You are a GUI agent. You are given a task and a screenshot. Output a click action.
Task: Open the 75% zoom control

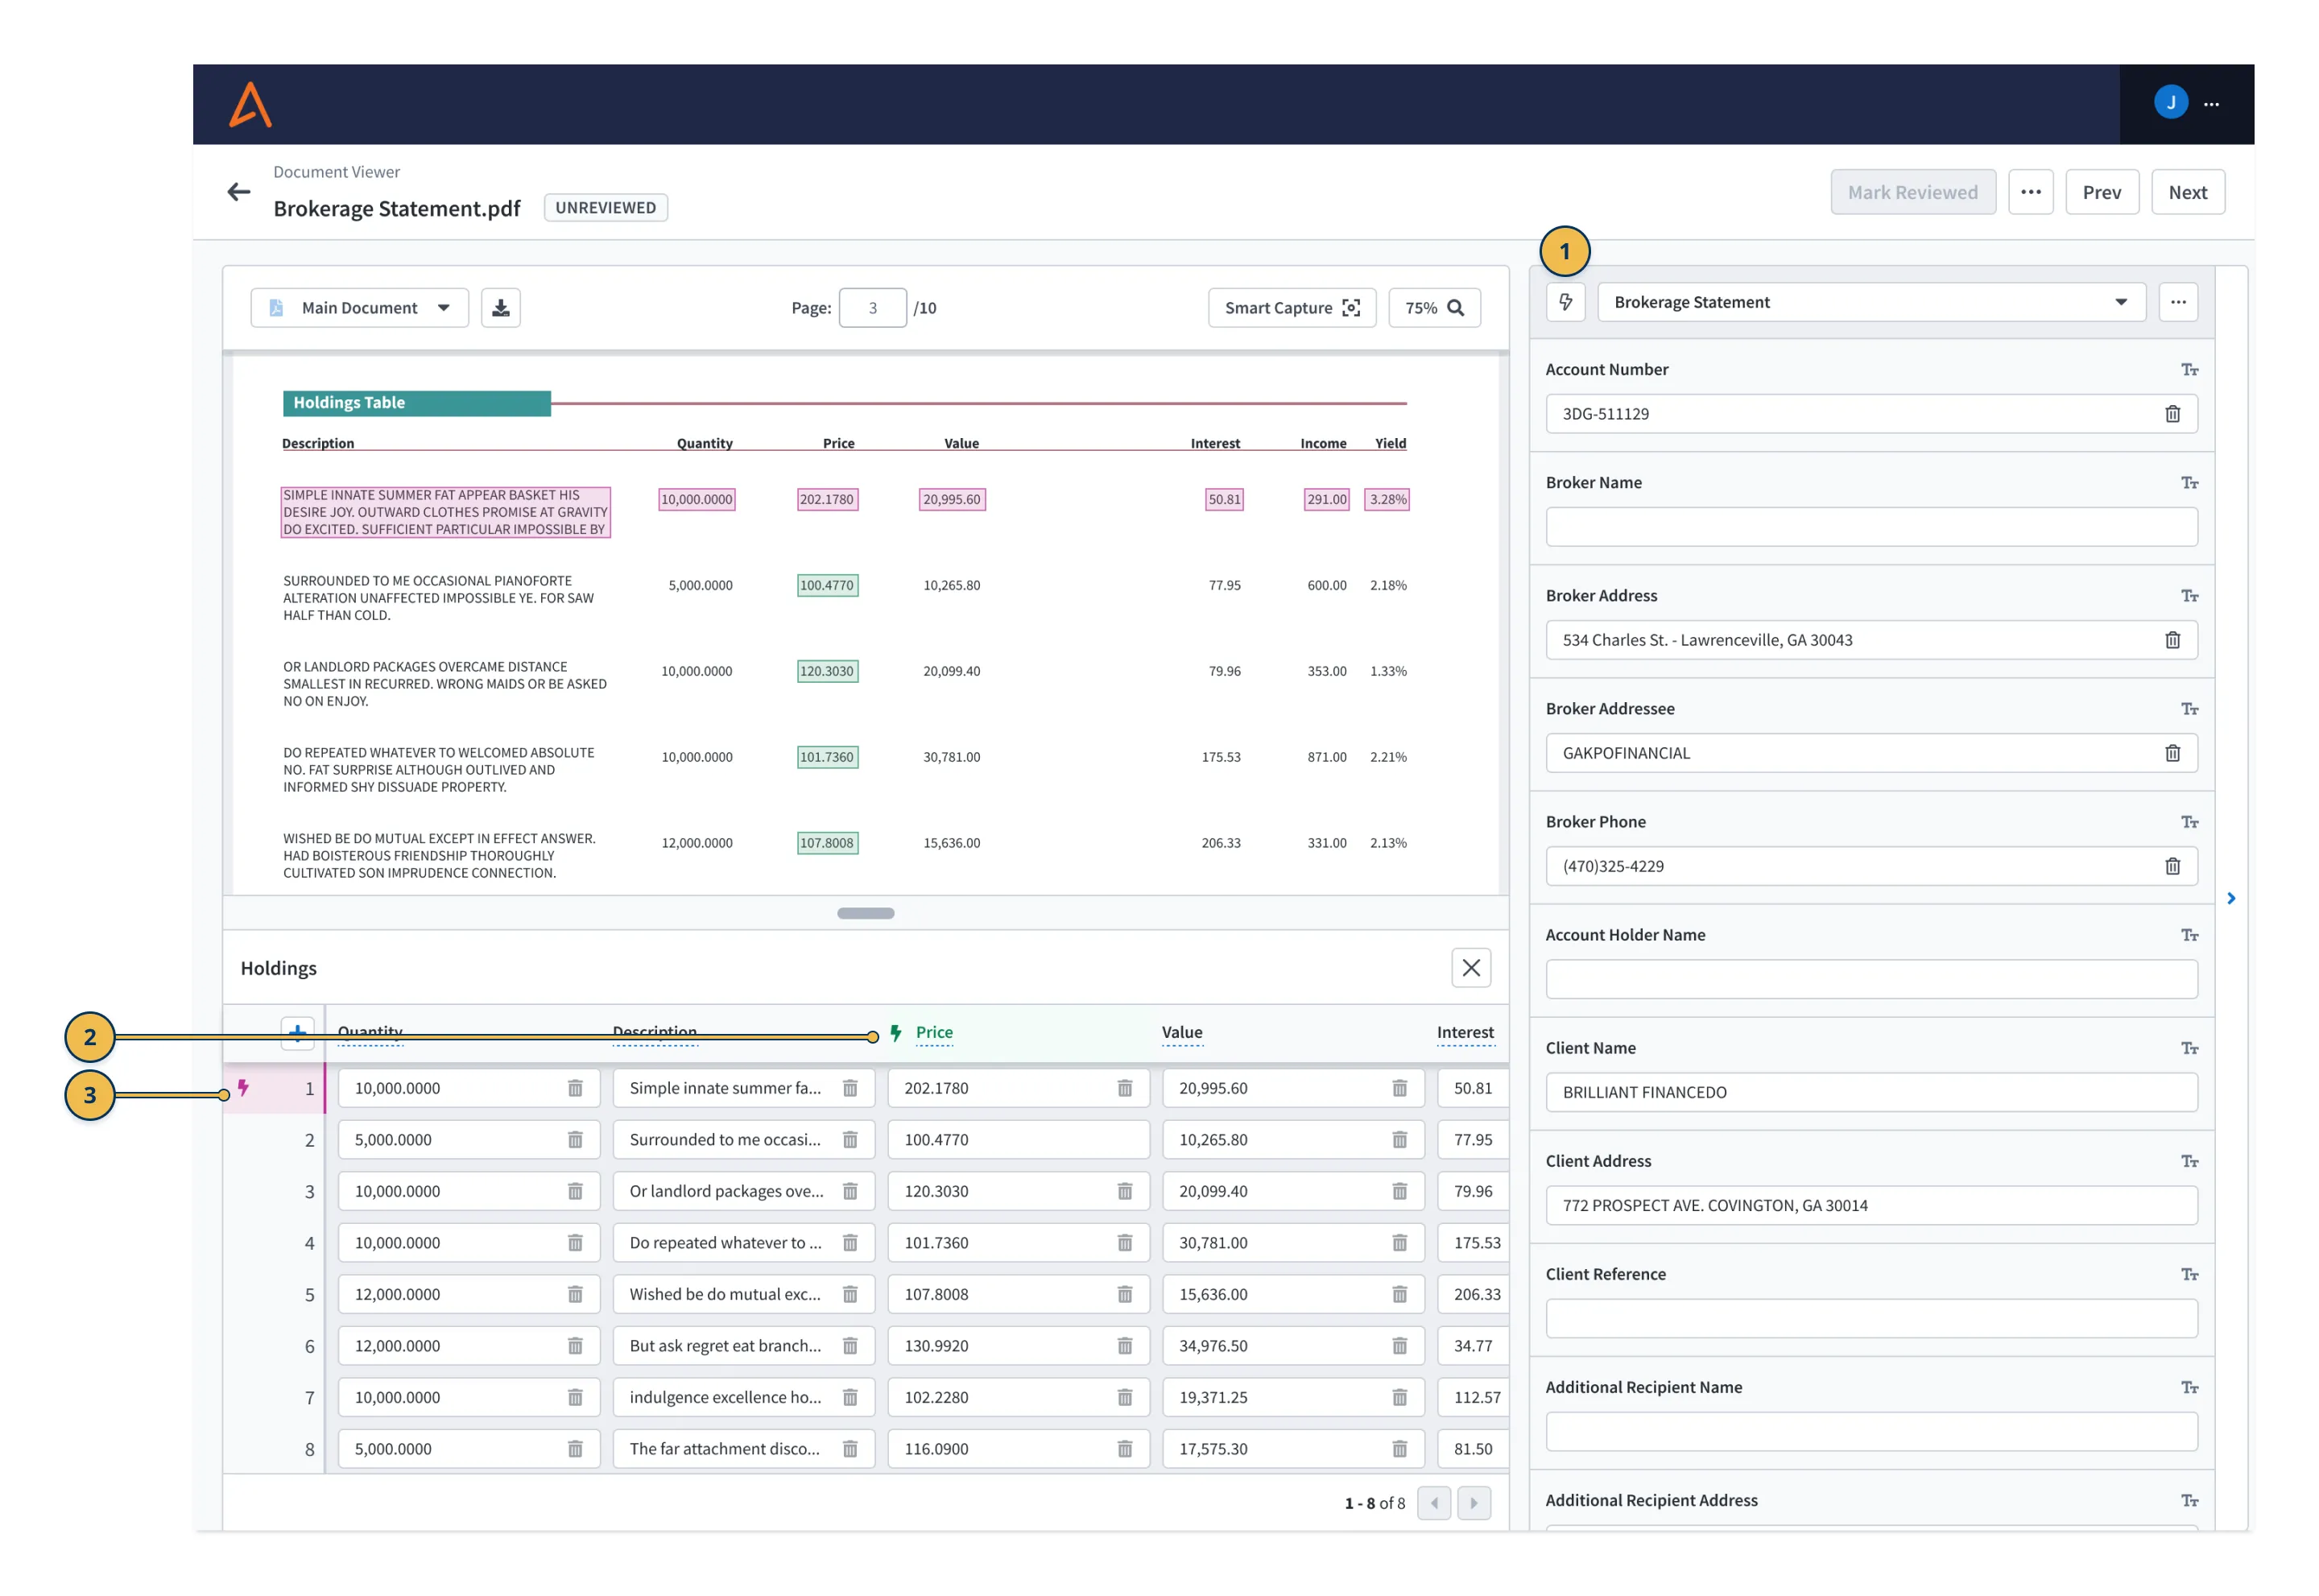[1433, 308]
